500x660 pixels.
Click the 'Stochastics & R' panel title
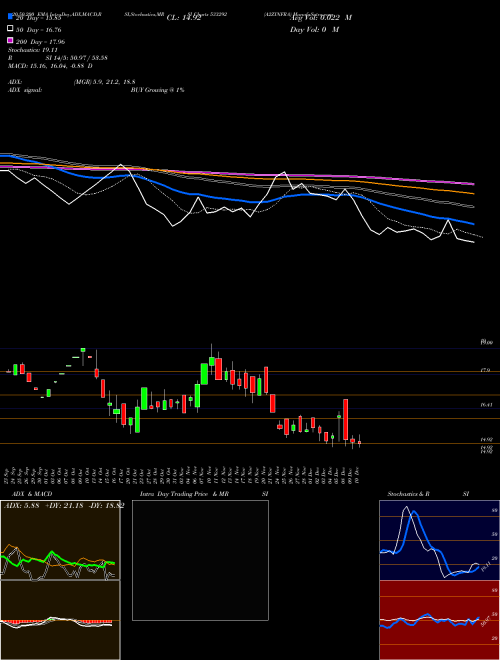click(x=408, y=494)
